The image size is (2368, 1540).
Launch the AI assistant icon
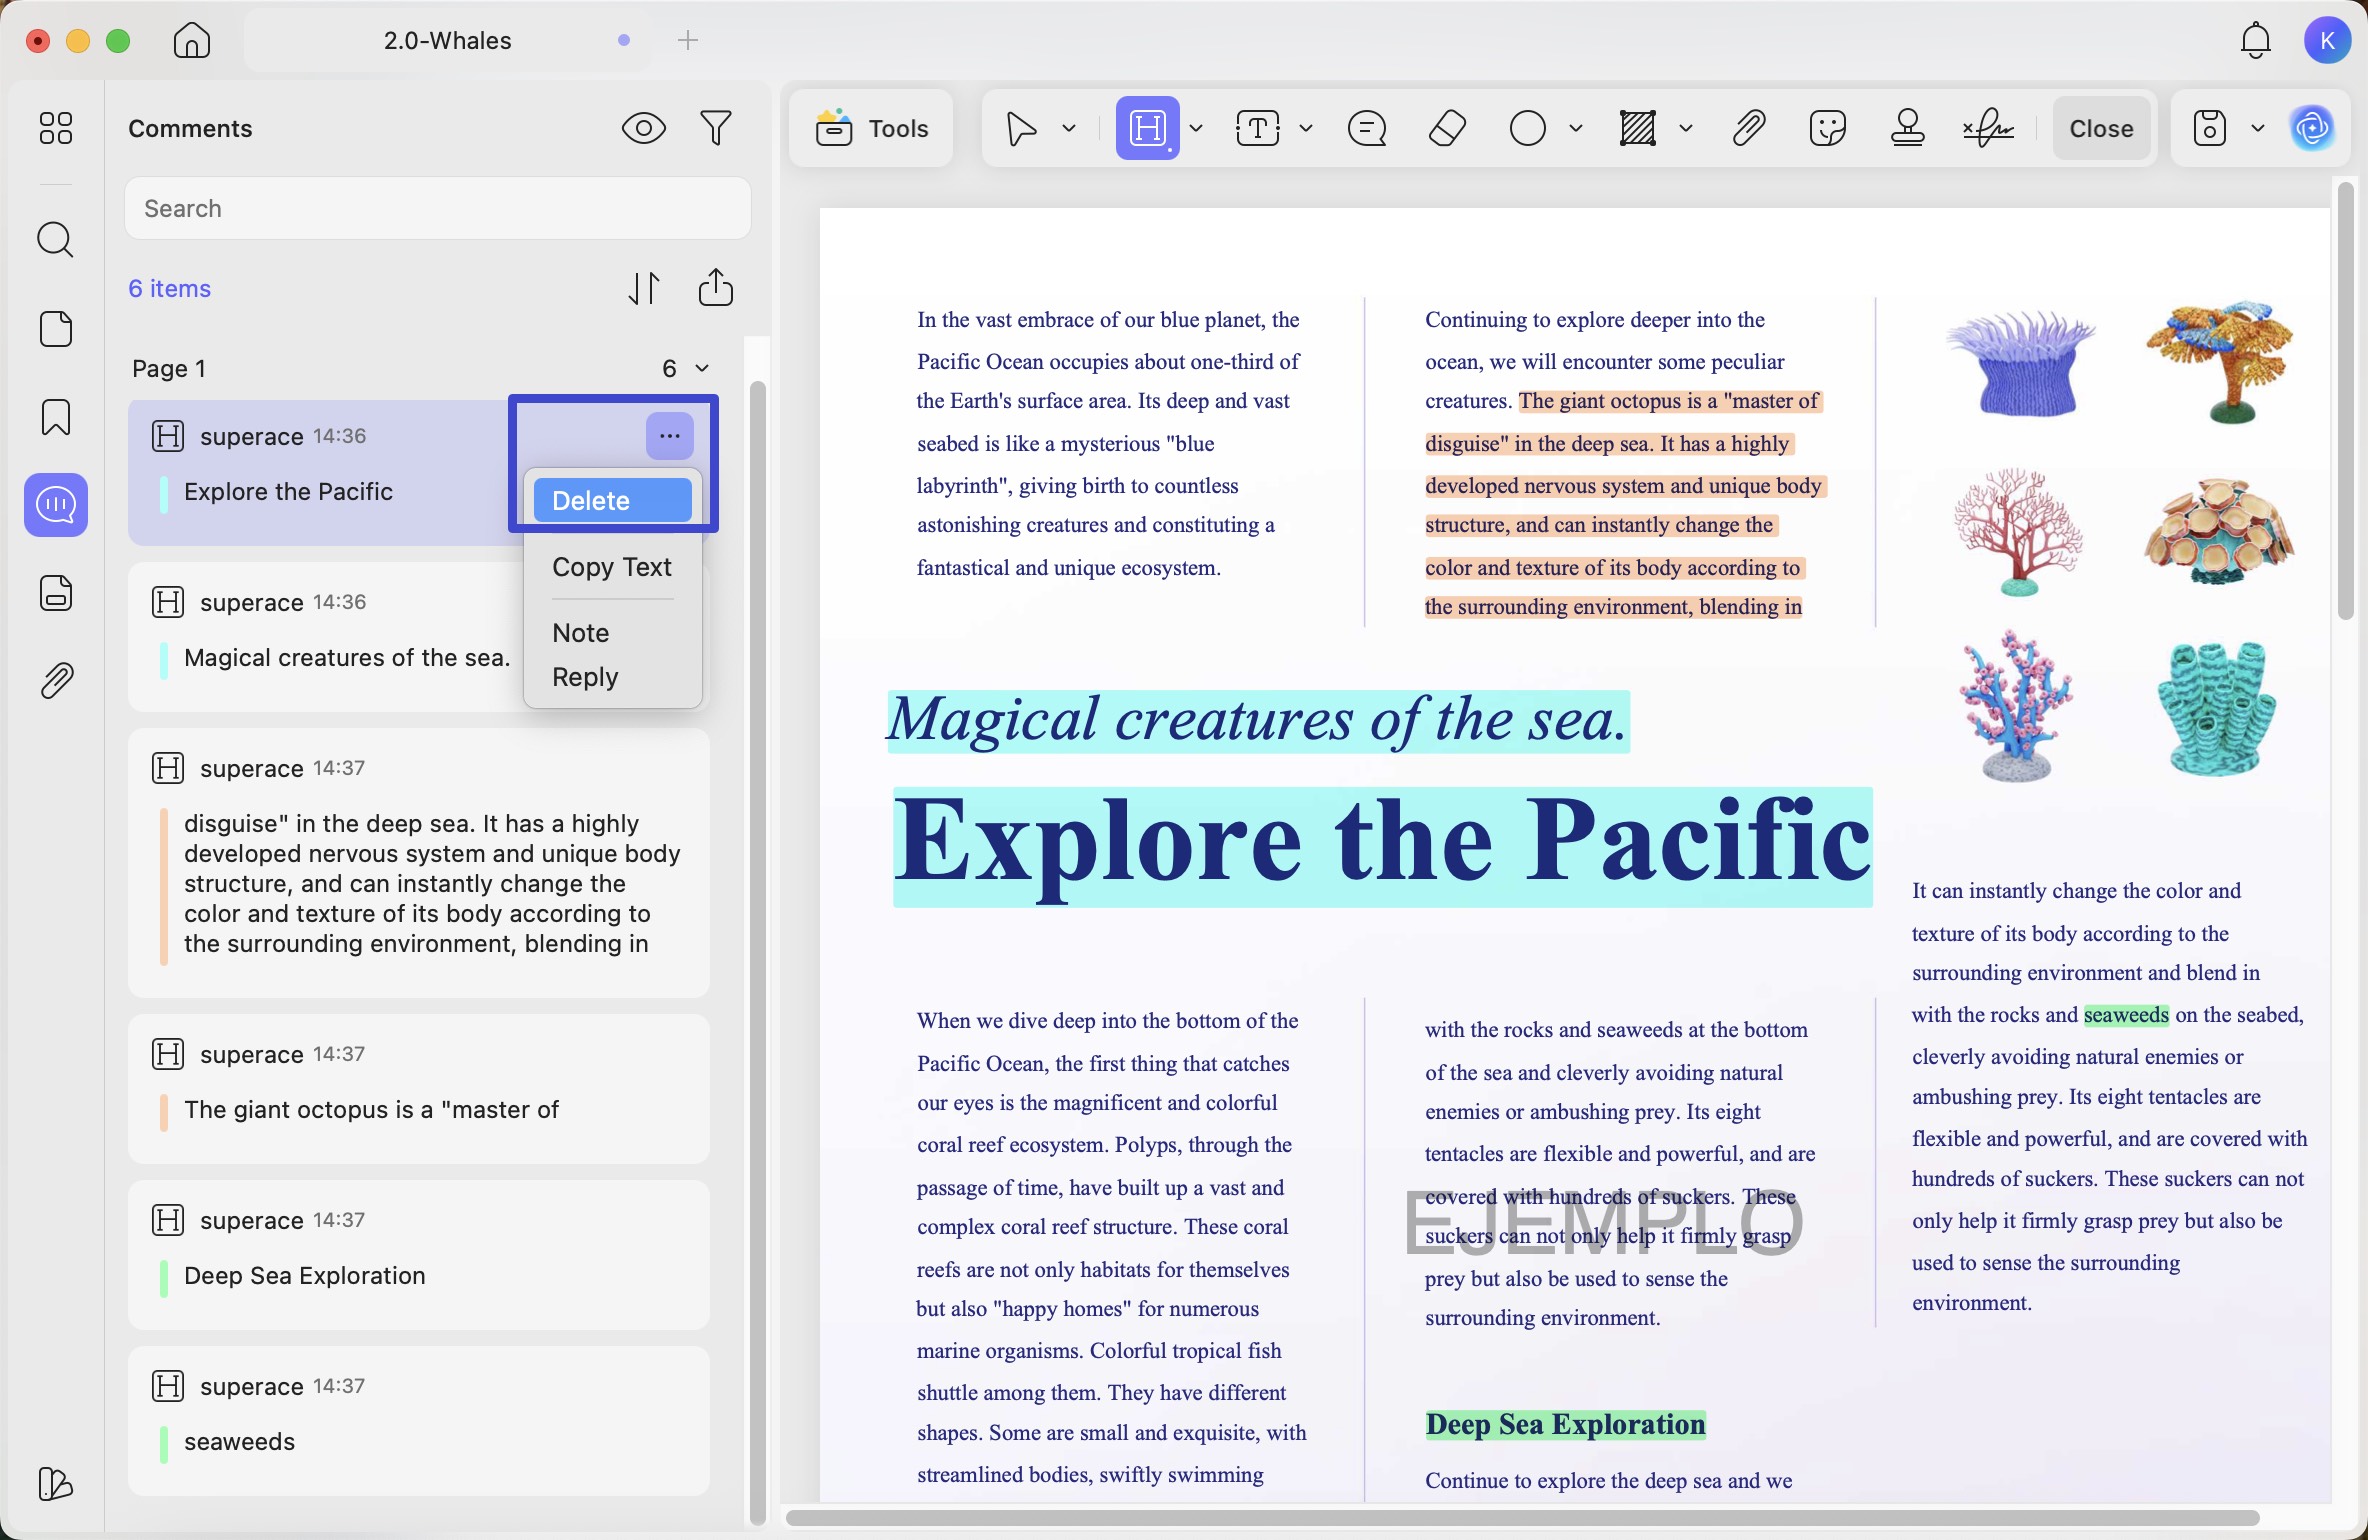2312,128
